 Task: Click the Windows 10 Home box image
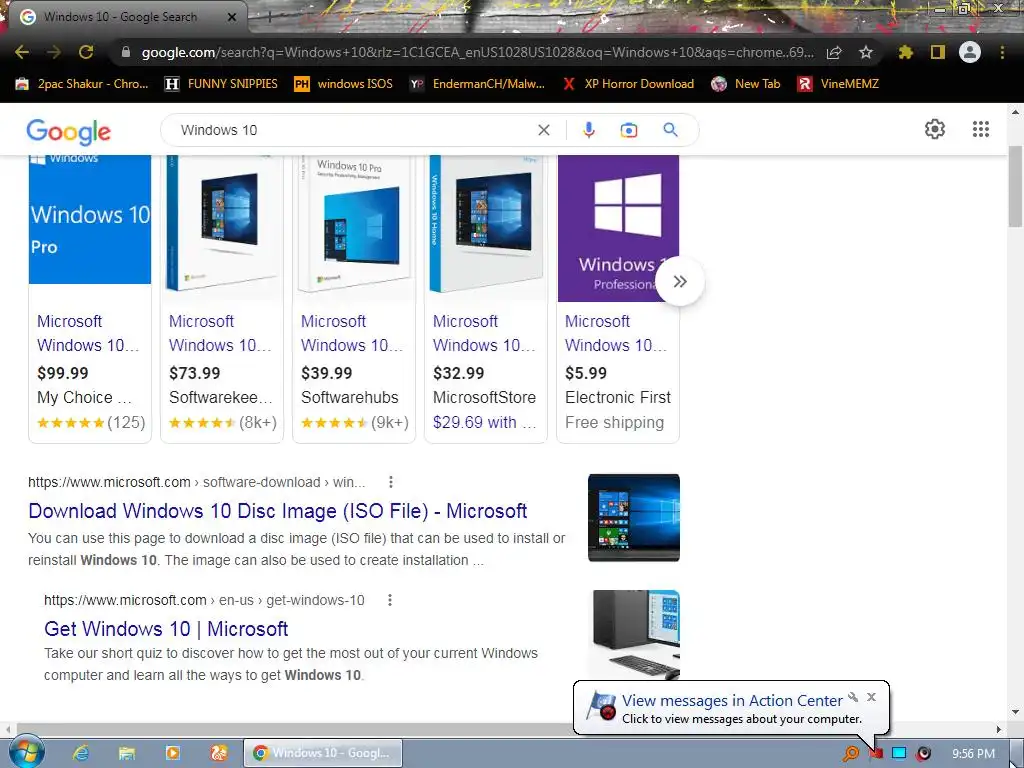(x=486, y=225)
